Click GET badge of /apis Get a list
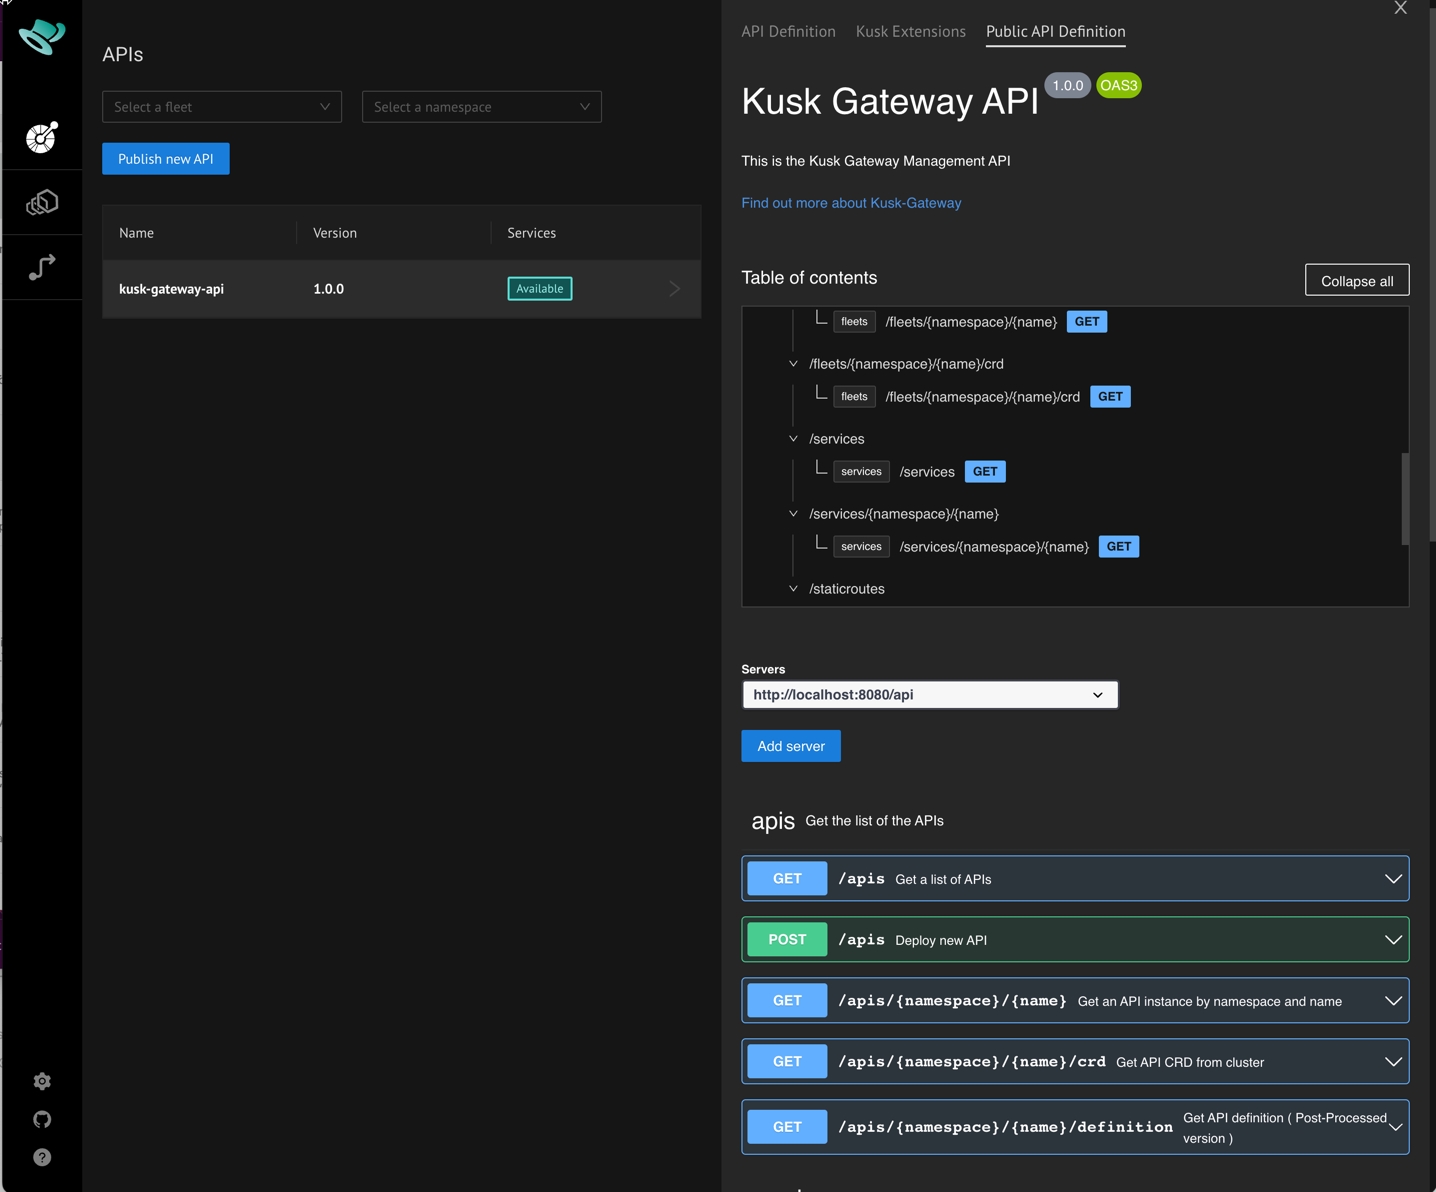 coord(787,879)
